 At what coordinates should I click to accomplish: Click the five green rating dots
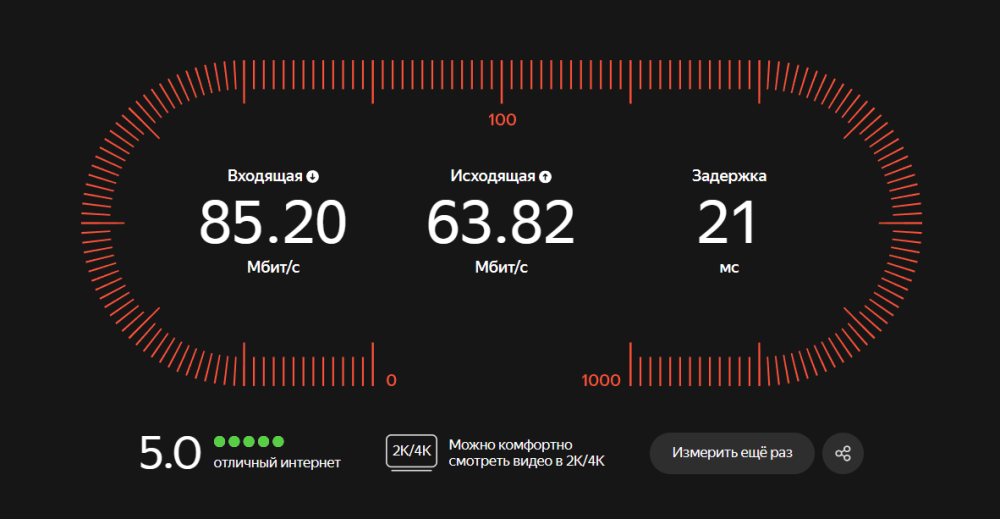[249, 441]
